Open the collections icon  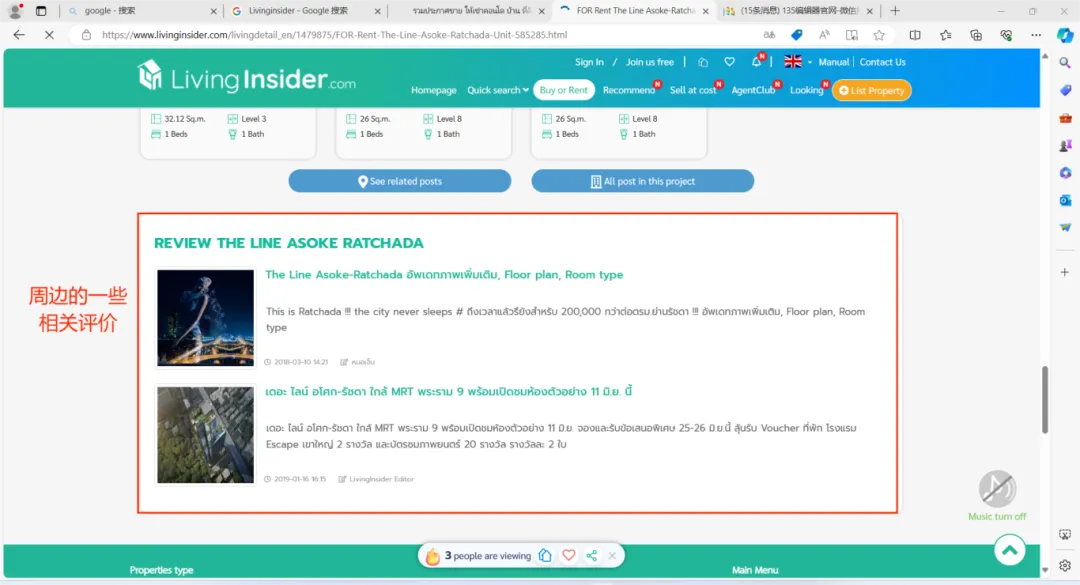pos(976,34)
